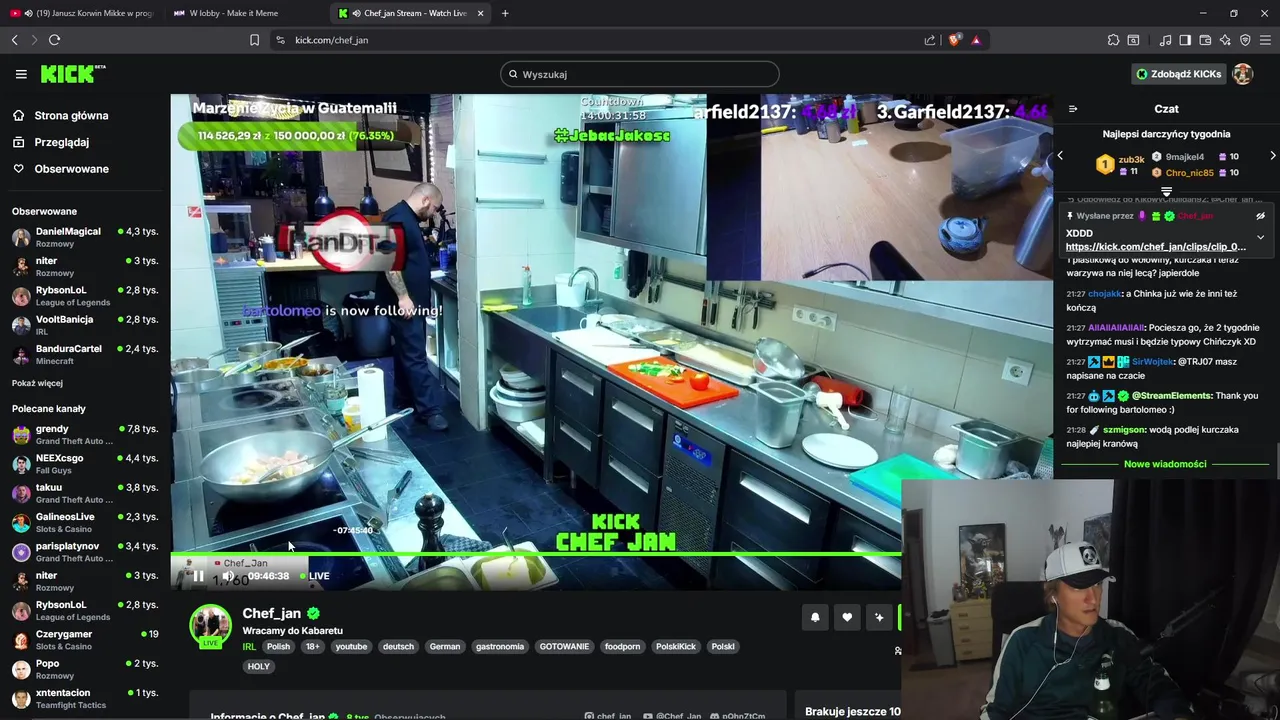Hide the pinned chat message
Viewport: 1280px width, 720px height.
pyautogui.click(x=1260, y=216)
